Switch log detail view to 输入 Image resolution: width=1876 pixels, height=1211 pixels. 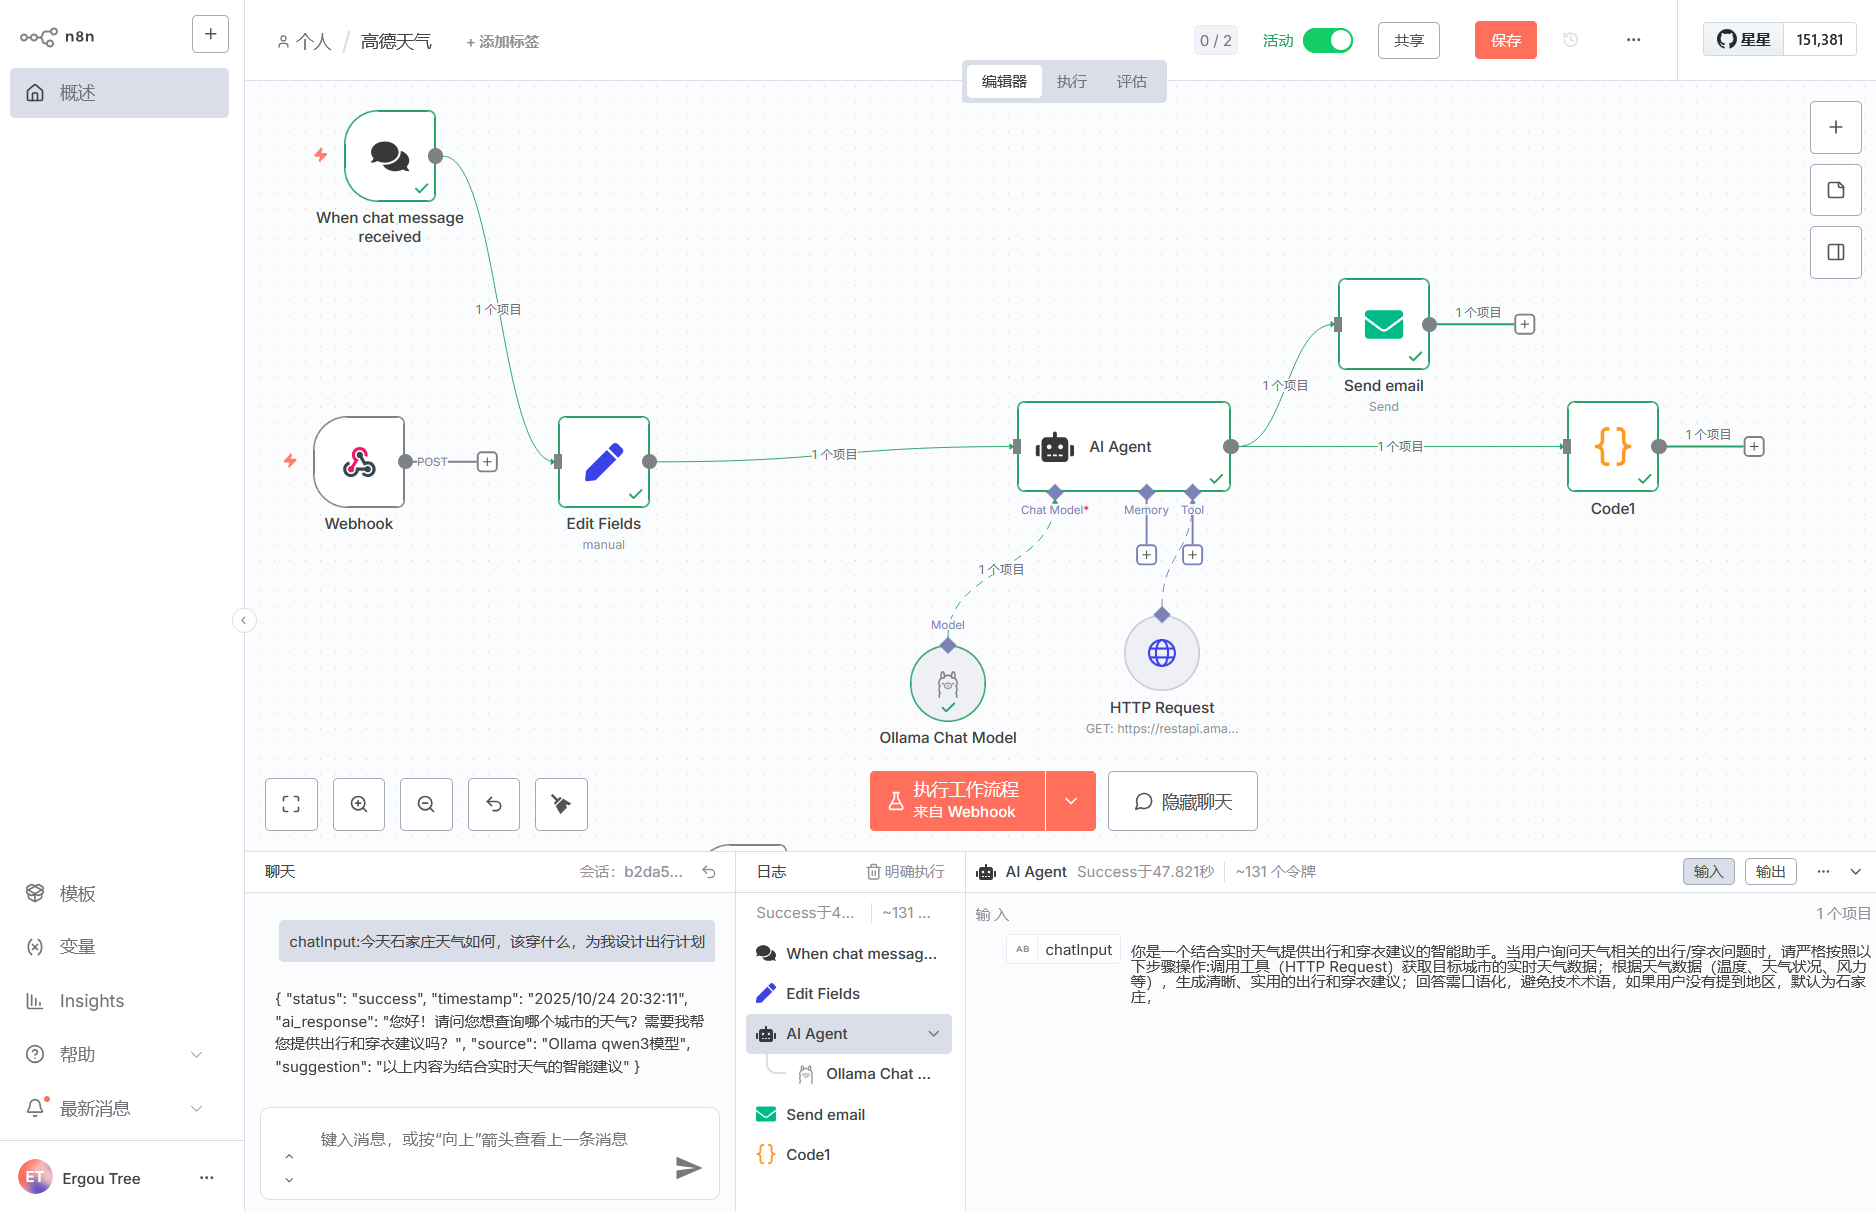(x=1708, y=872)
